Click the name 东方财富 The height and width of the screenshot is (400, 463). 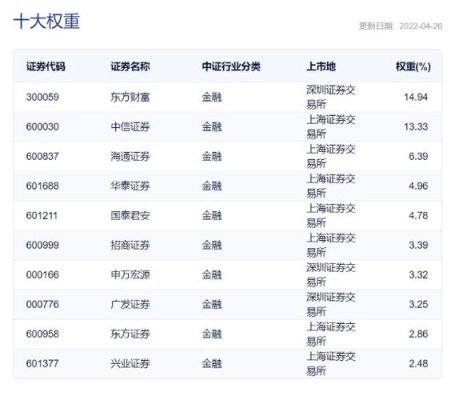[x=130, y=97]
